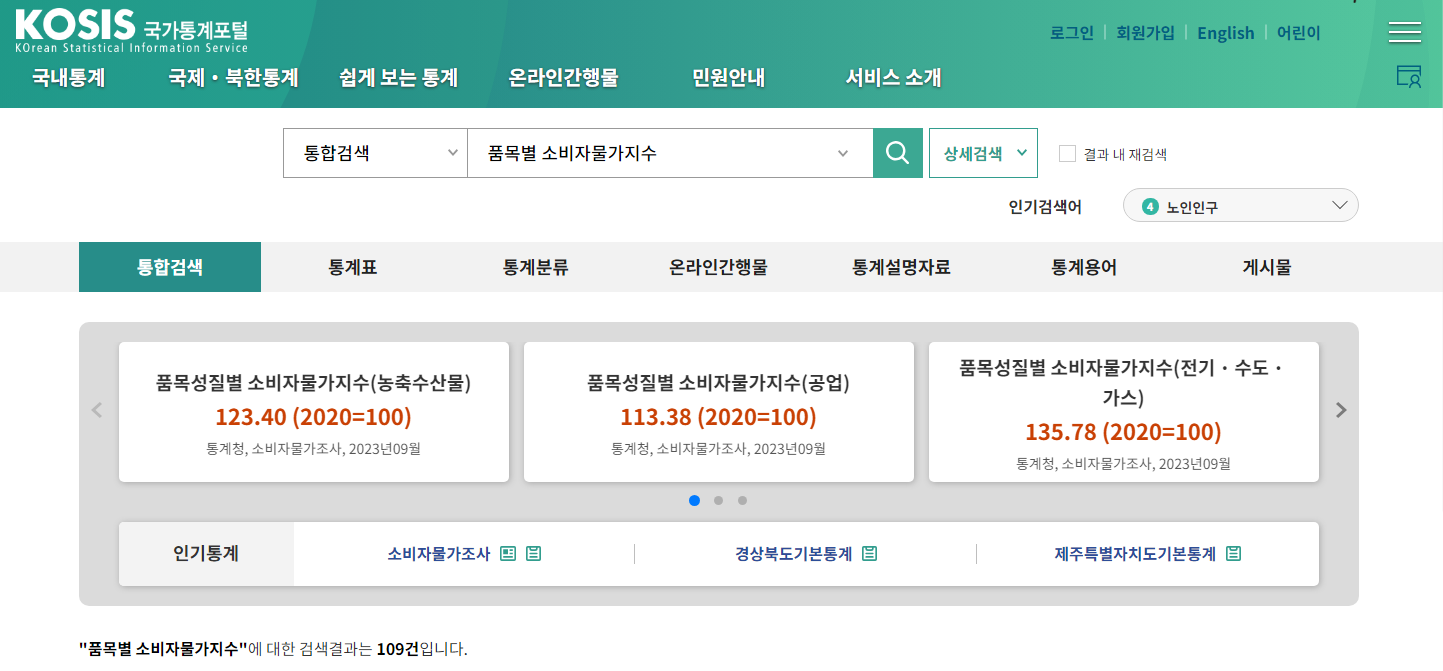
Task: Click the 로그인 link
Action: click(1072, 33)
